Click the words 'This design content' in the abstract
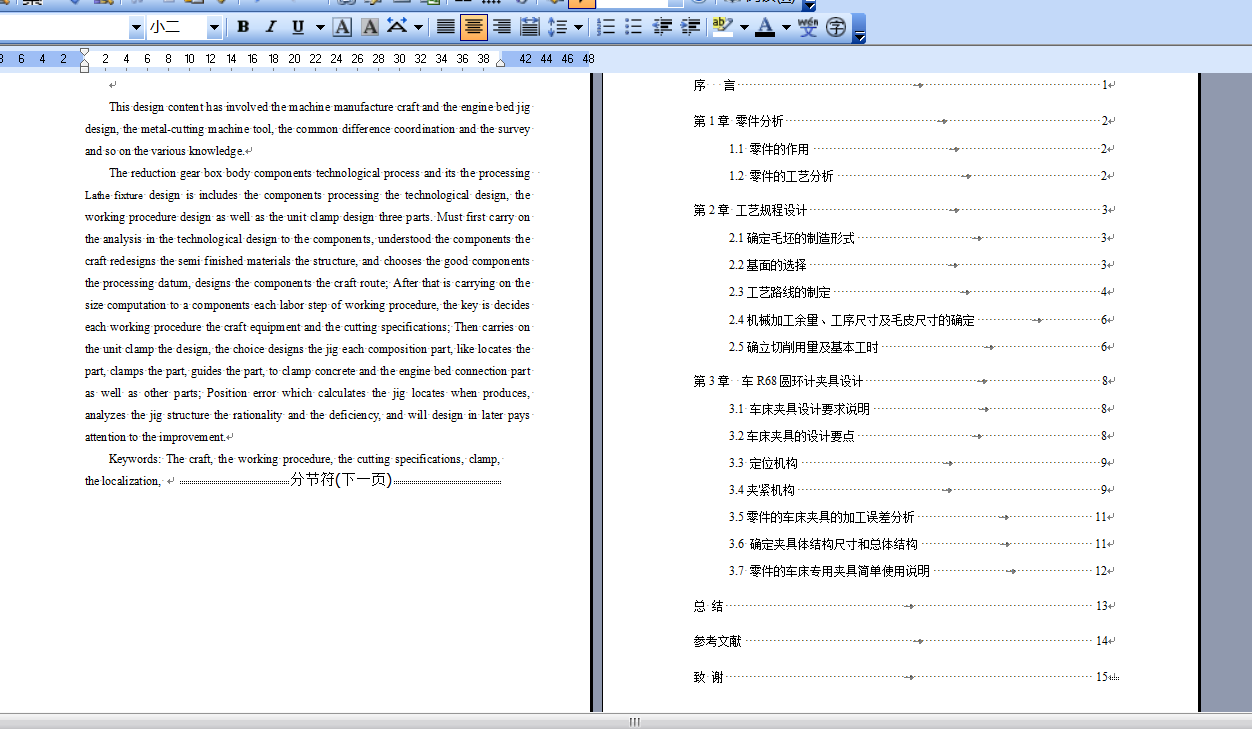 pyautogui.click(x=156, y=107)
